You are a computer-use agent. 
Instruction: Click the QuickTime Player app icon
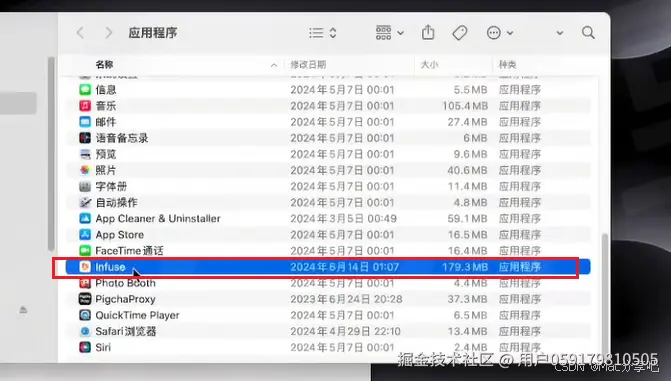85,315
